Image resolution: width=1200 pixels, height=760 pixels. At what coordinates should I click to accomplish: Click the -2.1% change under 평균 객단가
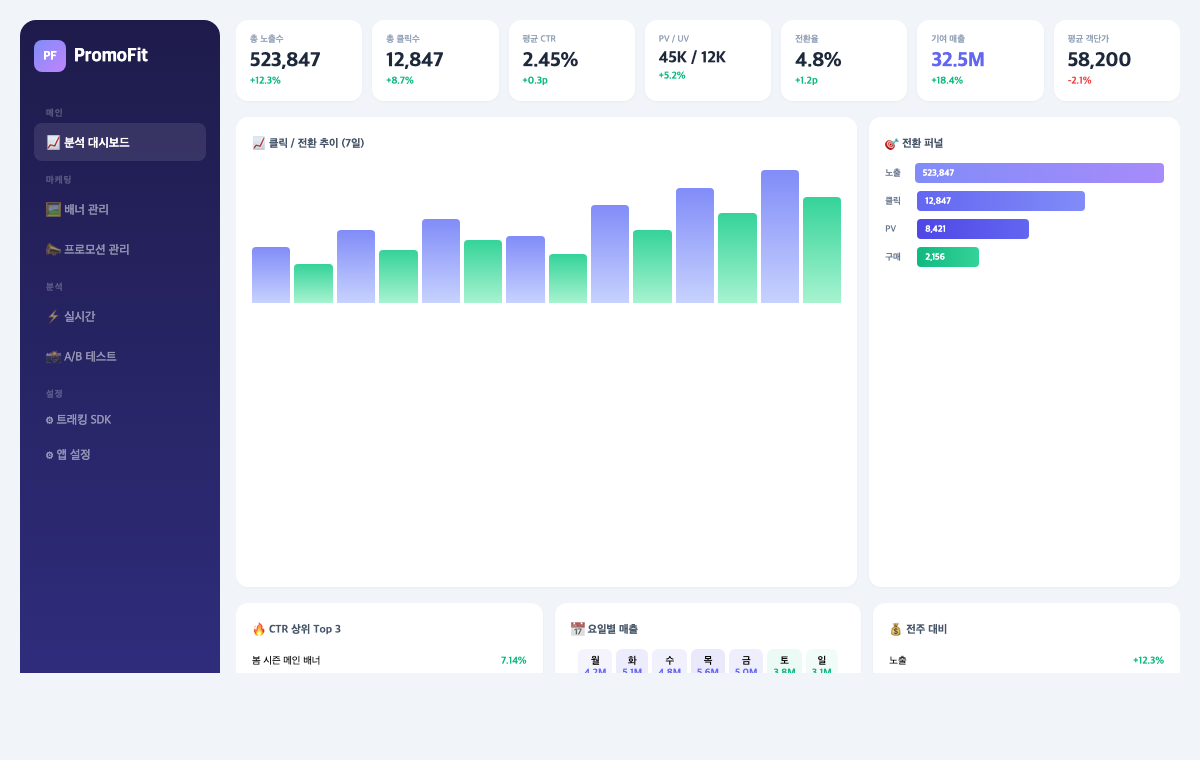click(x=1079, y=80)
